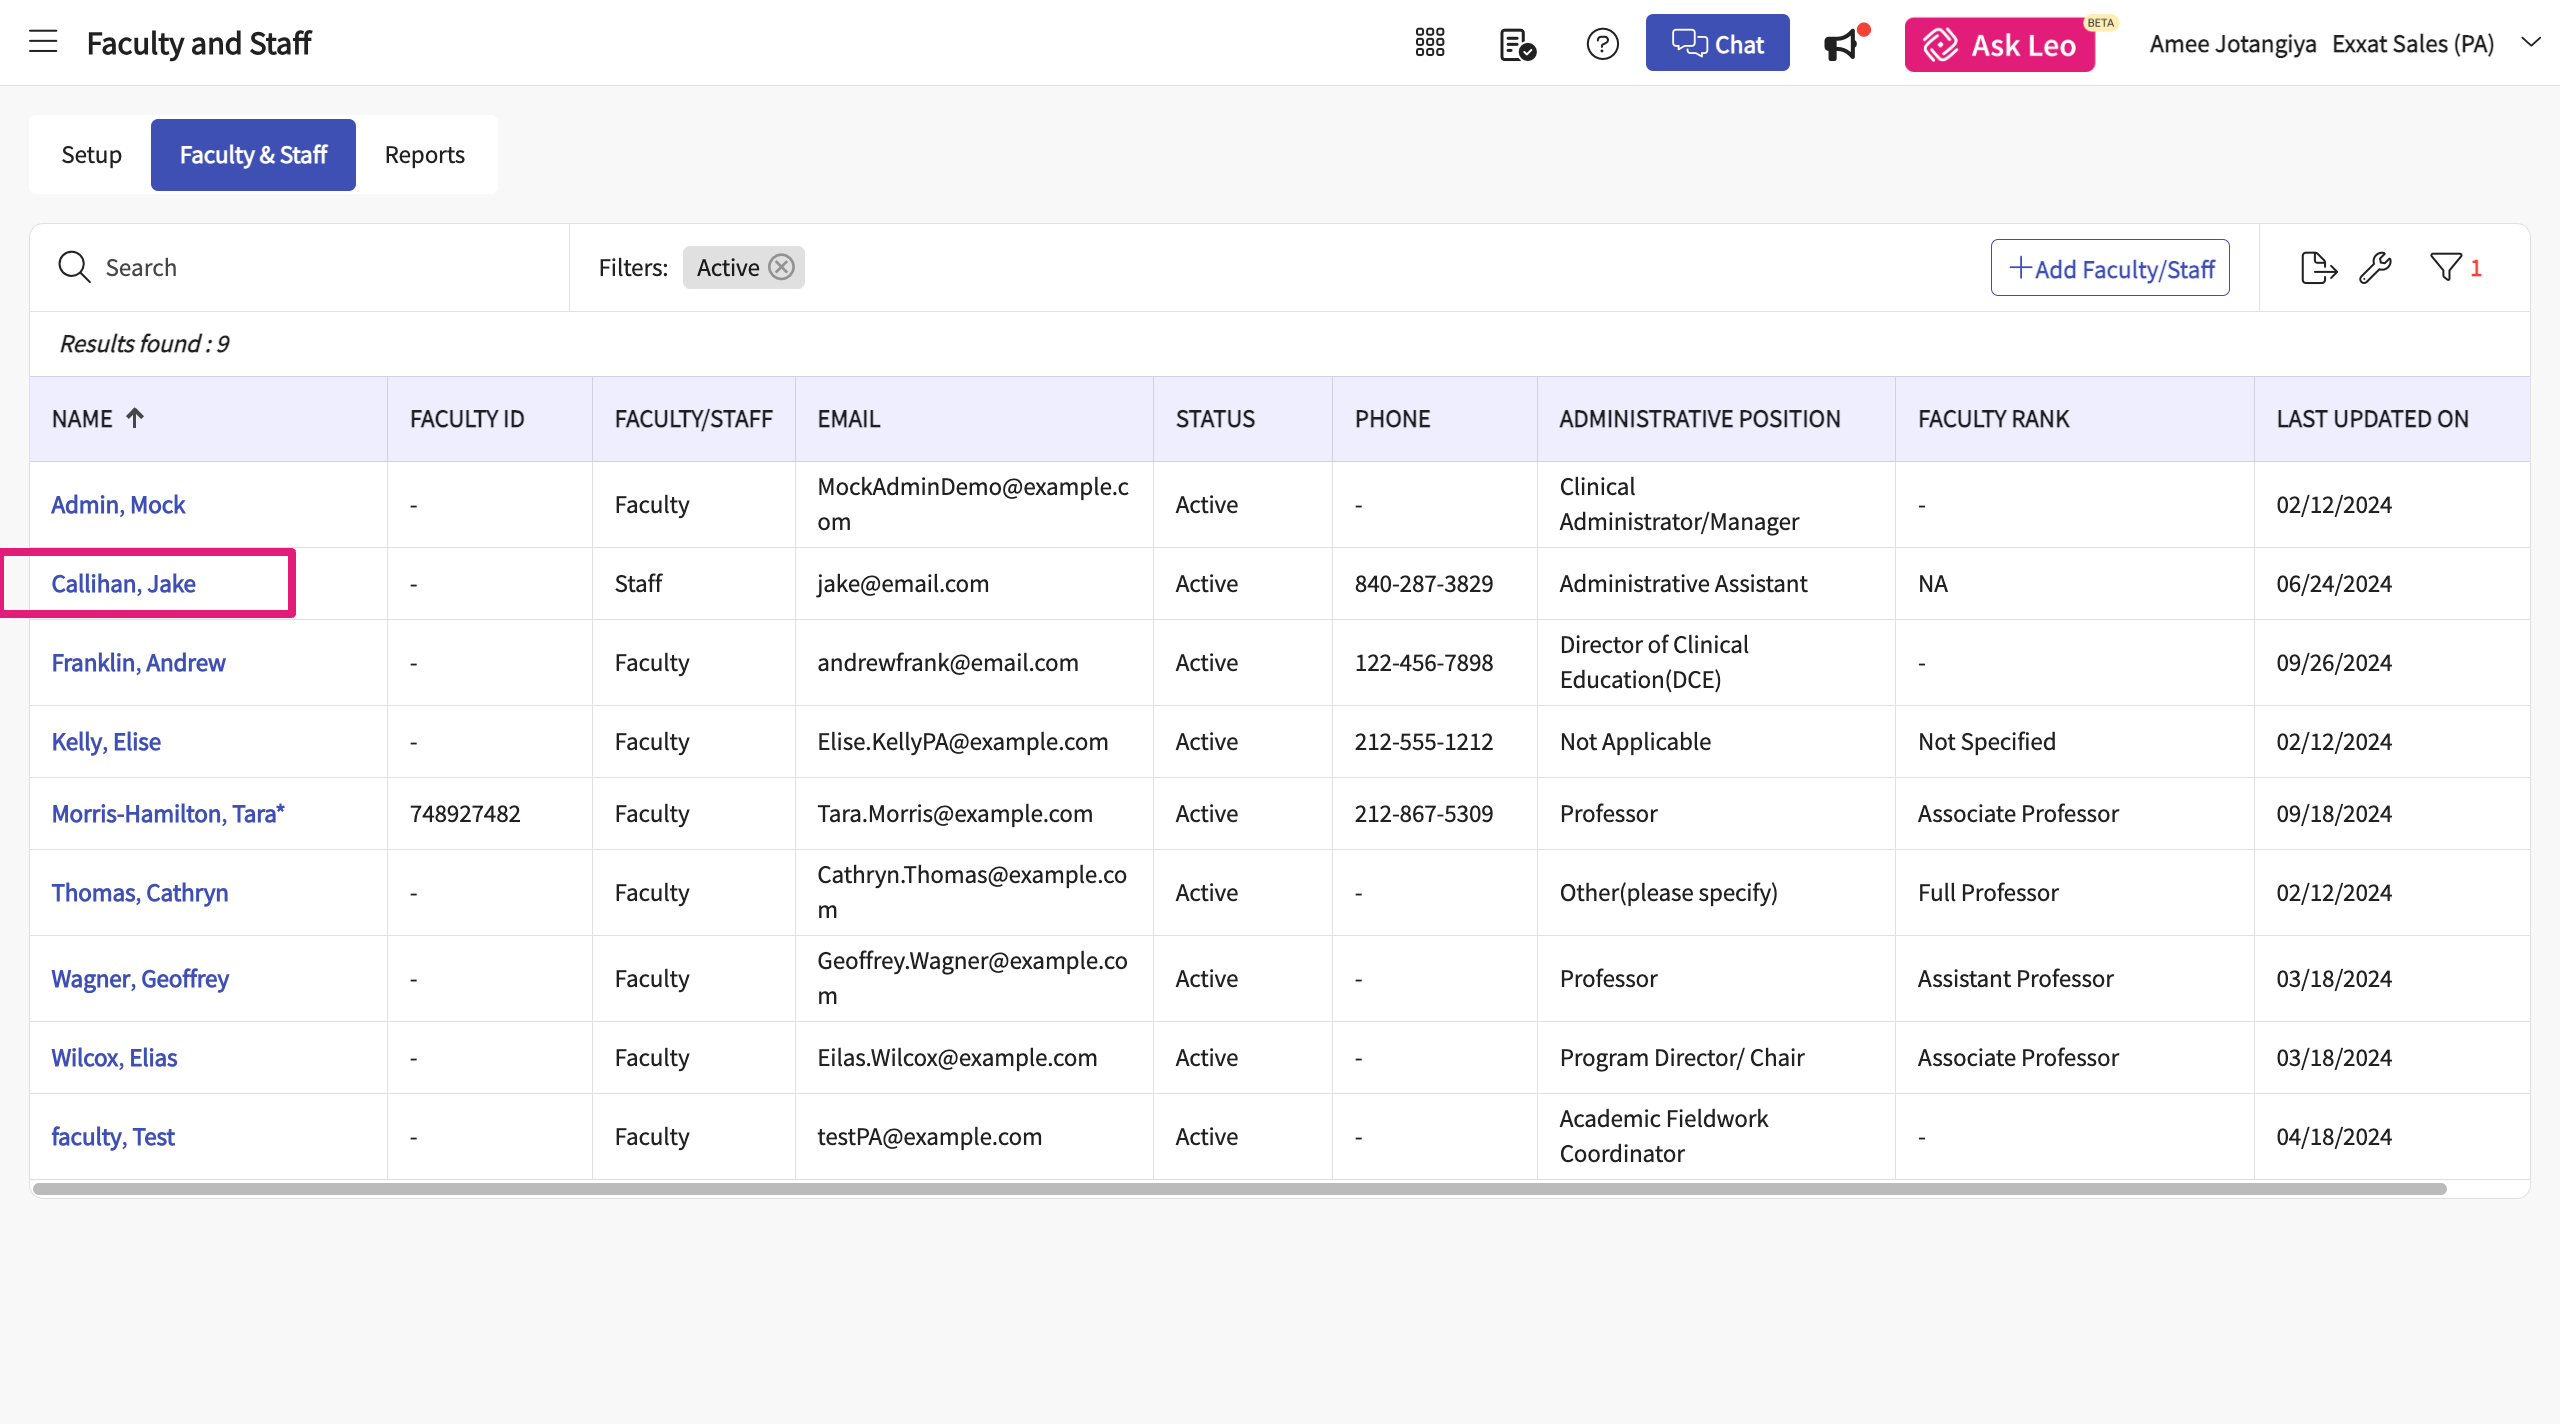Open the wrench settings icon
The width and height of the screenshot is (2560, 1424).
2375,268
